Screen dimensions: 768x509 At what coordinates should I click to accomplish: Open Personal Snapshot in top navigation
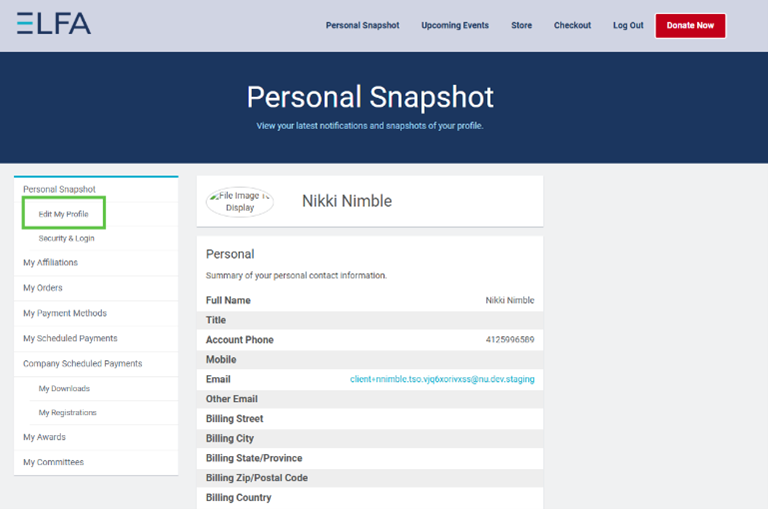(x=362, y=25)
